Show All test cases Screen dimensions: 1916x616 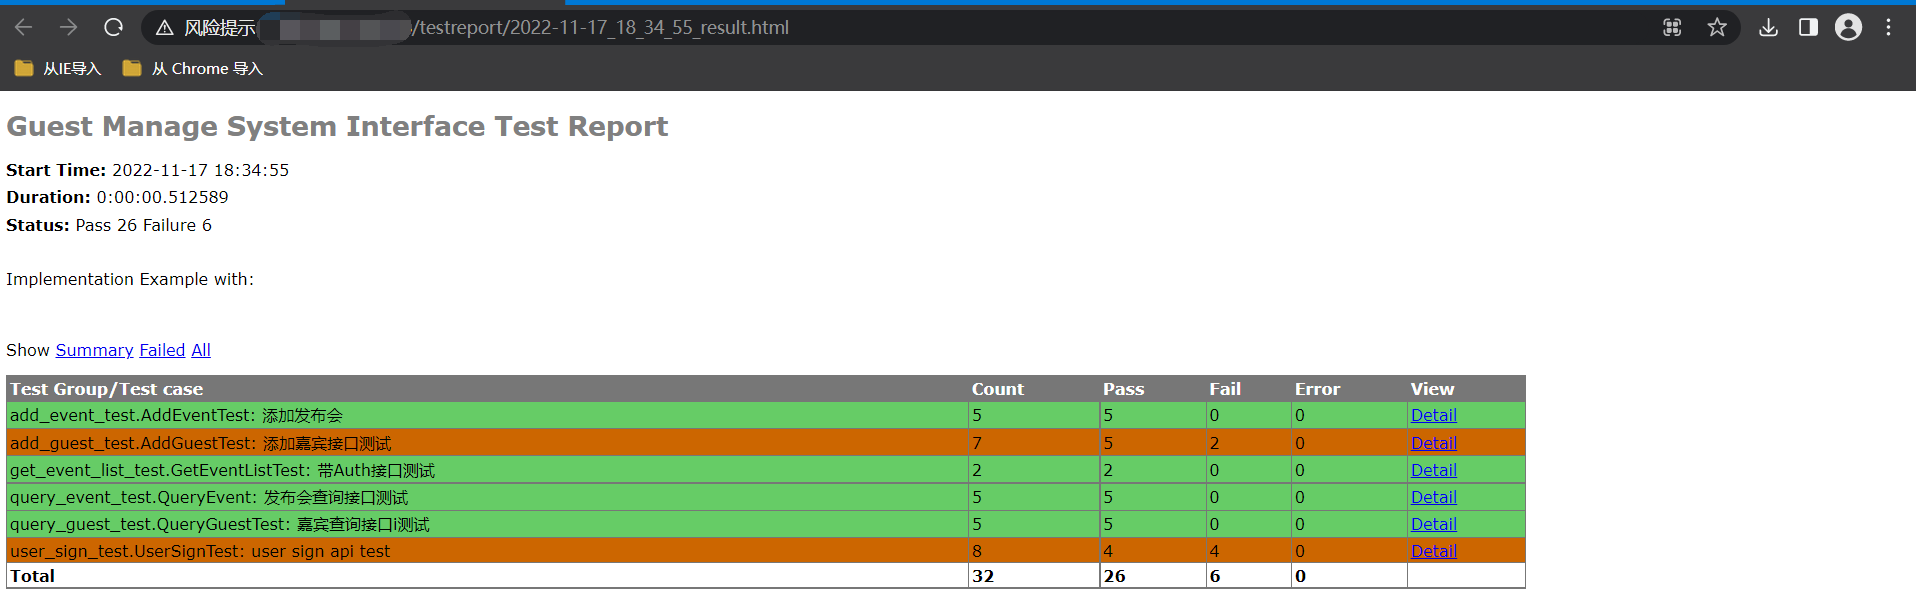[201, 350]
